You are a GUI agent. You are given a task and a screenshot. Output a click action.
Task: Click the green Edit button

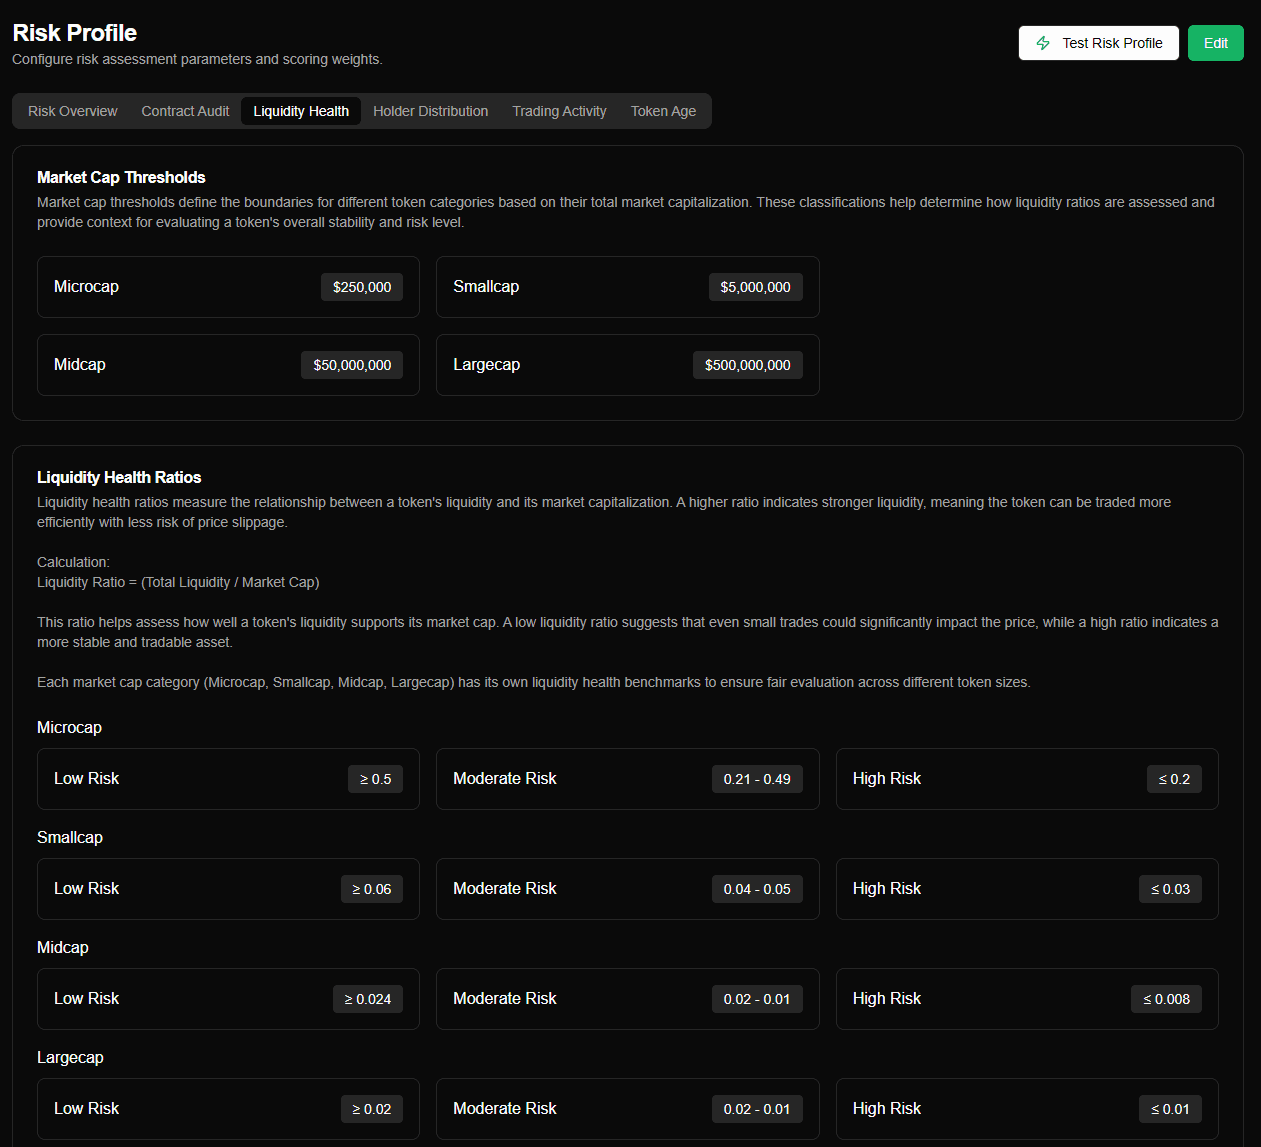tap(1215, 43)
